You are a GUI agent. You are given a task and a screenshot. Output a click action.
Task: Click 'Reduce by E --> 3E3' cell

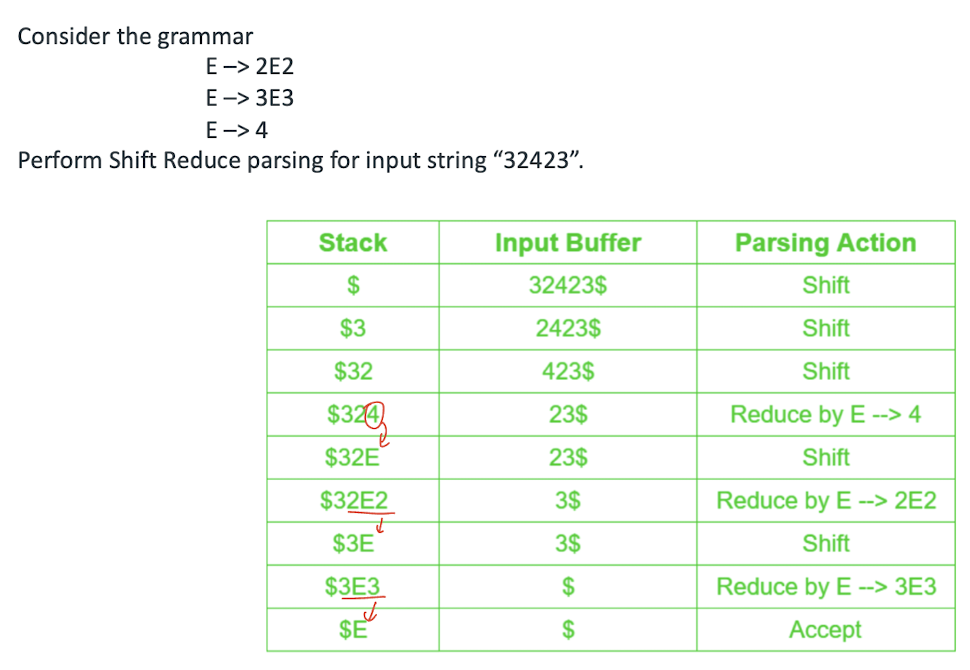825,587
